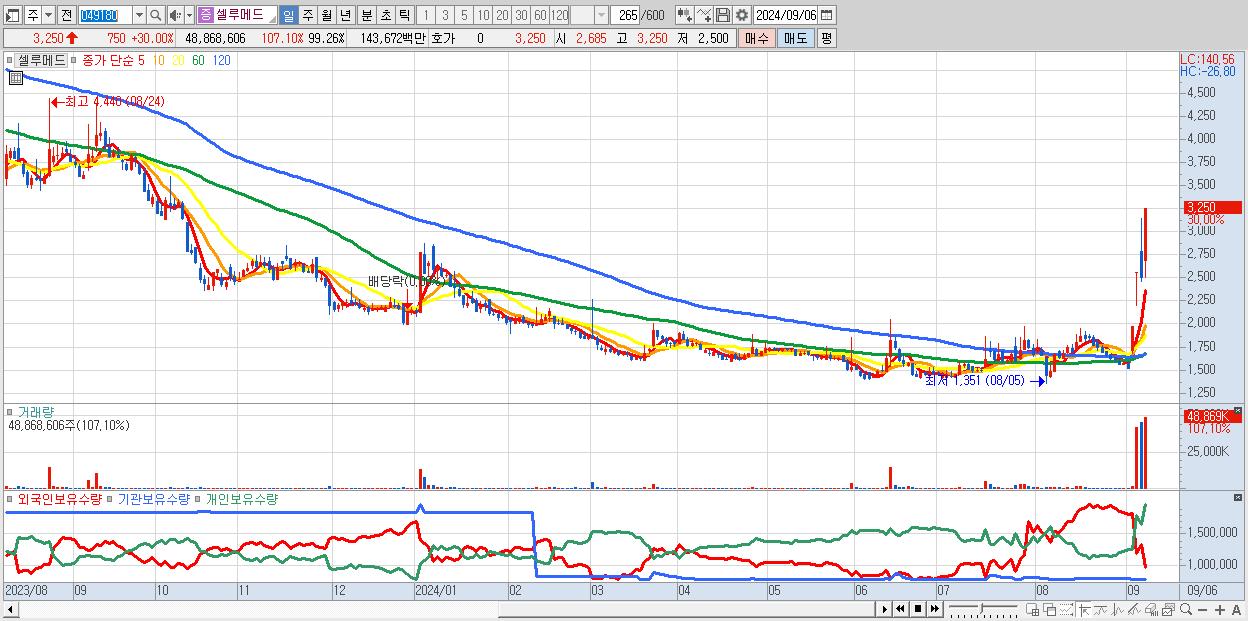Click the stock code input field 049180
This screenshot has height=621, width=1248.
point(106,16)
